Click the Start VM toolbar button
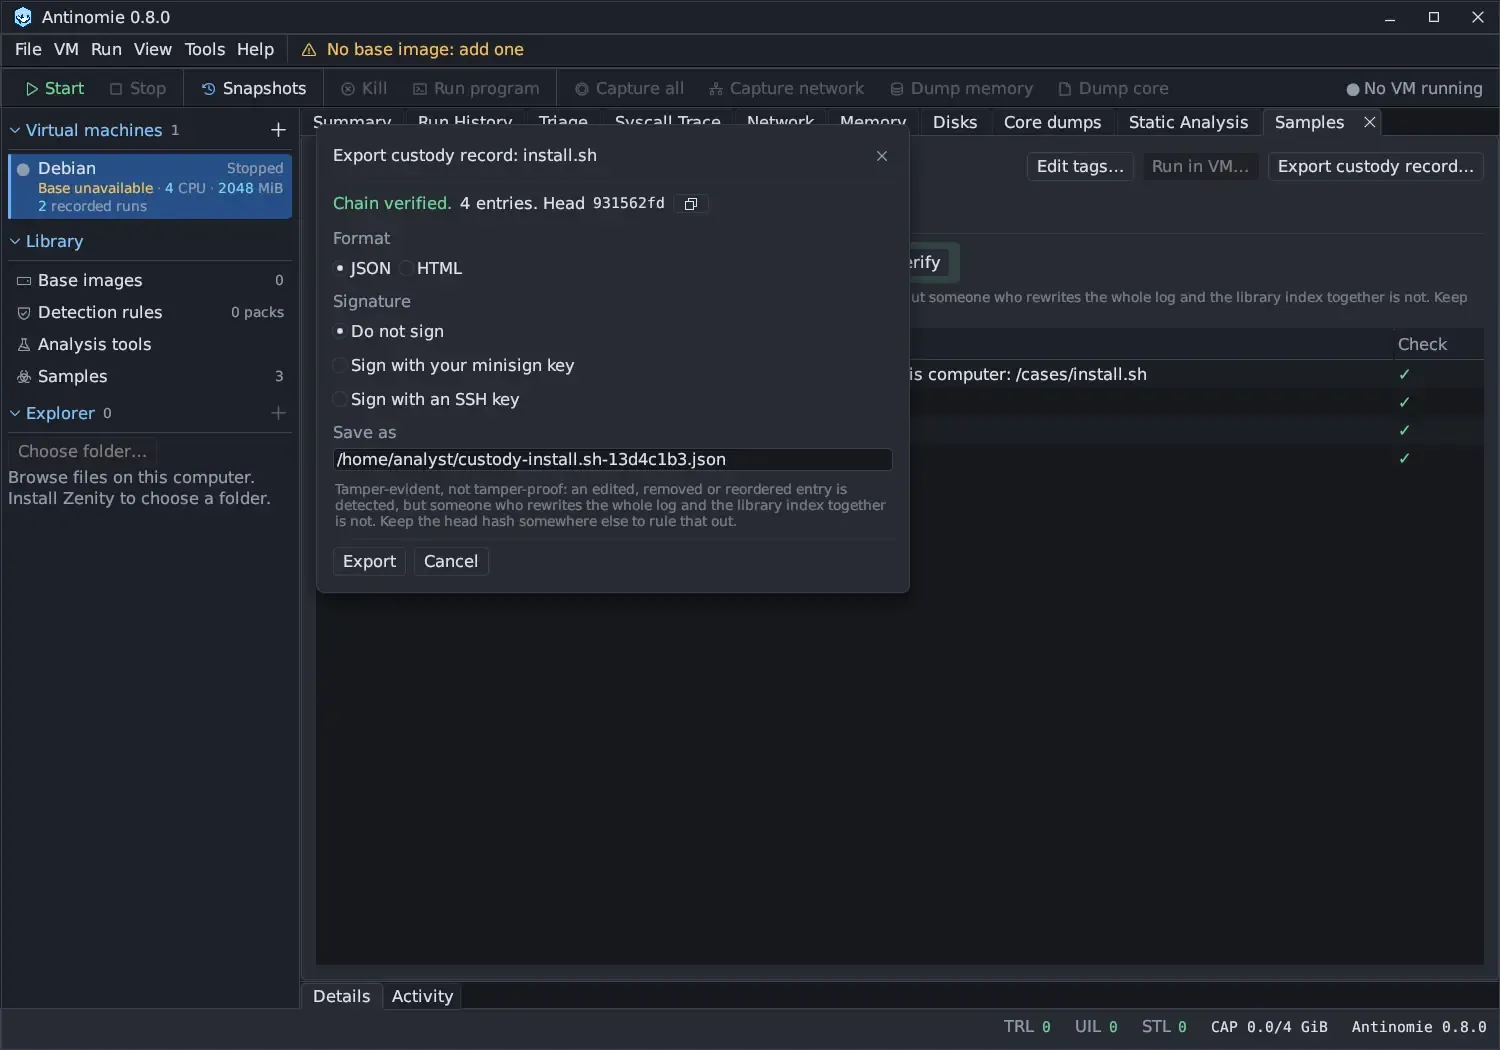The height and width of the screenshot is (1050, 1500). coord(55,88)
